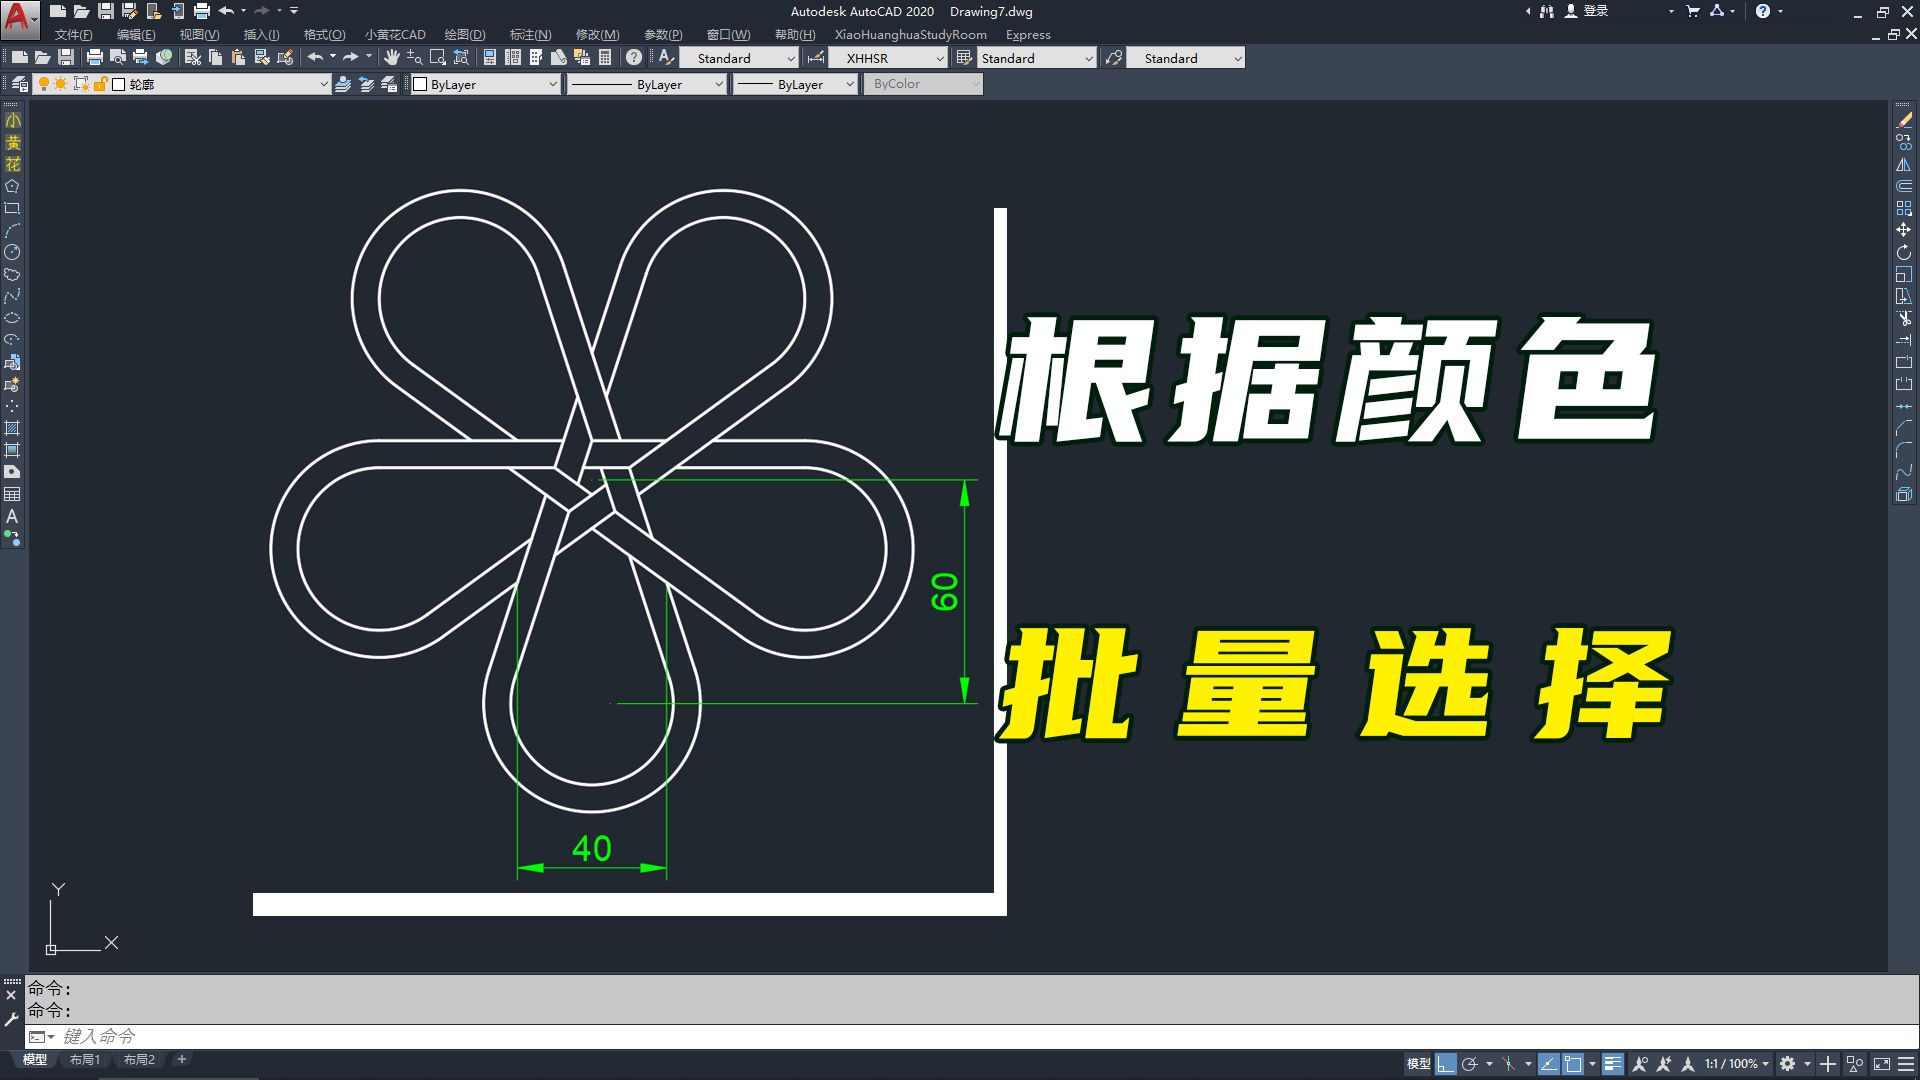Select the Erase tool in Modify toolbar

click(1904, 120)
